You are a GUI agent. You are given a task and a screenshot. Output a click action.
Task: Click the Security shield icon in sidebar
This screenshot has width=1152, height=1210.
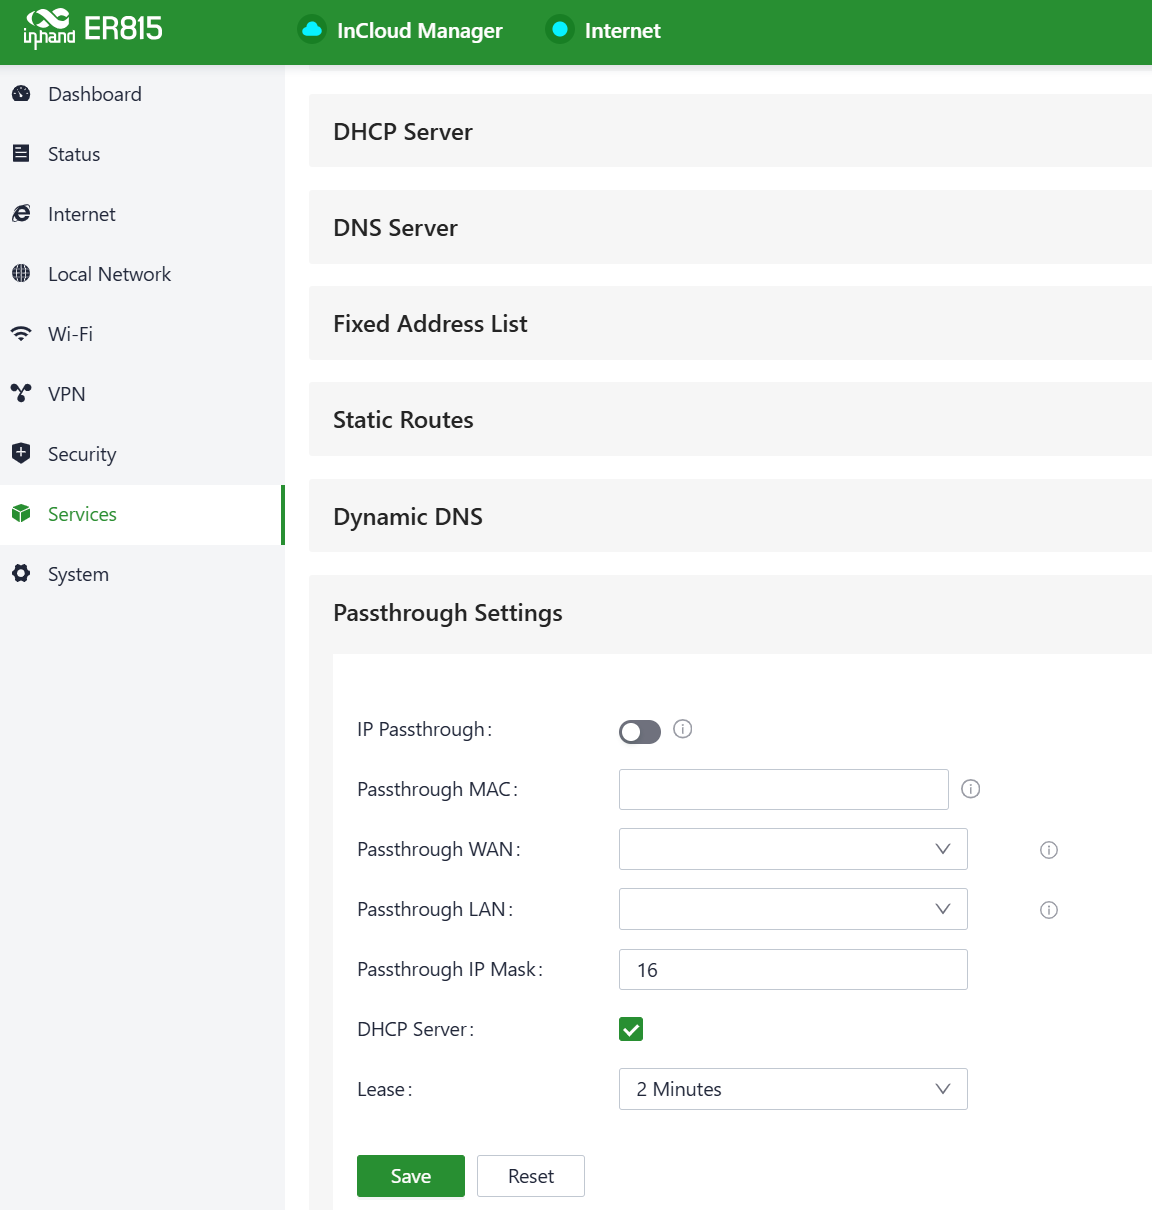[x=21, y=453]
